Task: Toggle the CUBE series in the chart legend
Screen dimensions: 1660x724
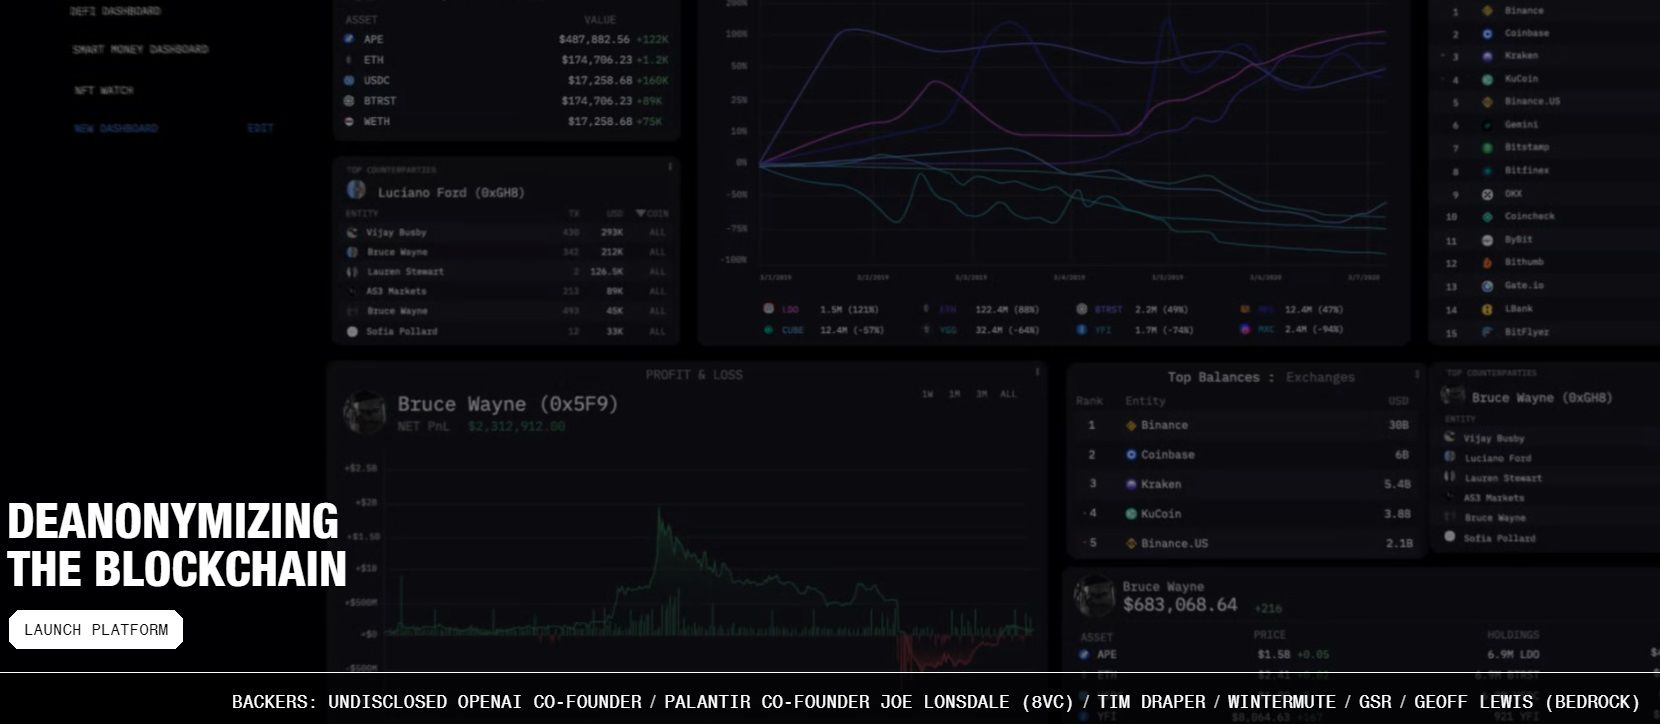Action: click(768, 329)
